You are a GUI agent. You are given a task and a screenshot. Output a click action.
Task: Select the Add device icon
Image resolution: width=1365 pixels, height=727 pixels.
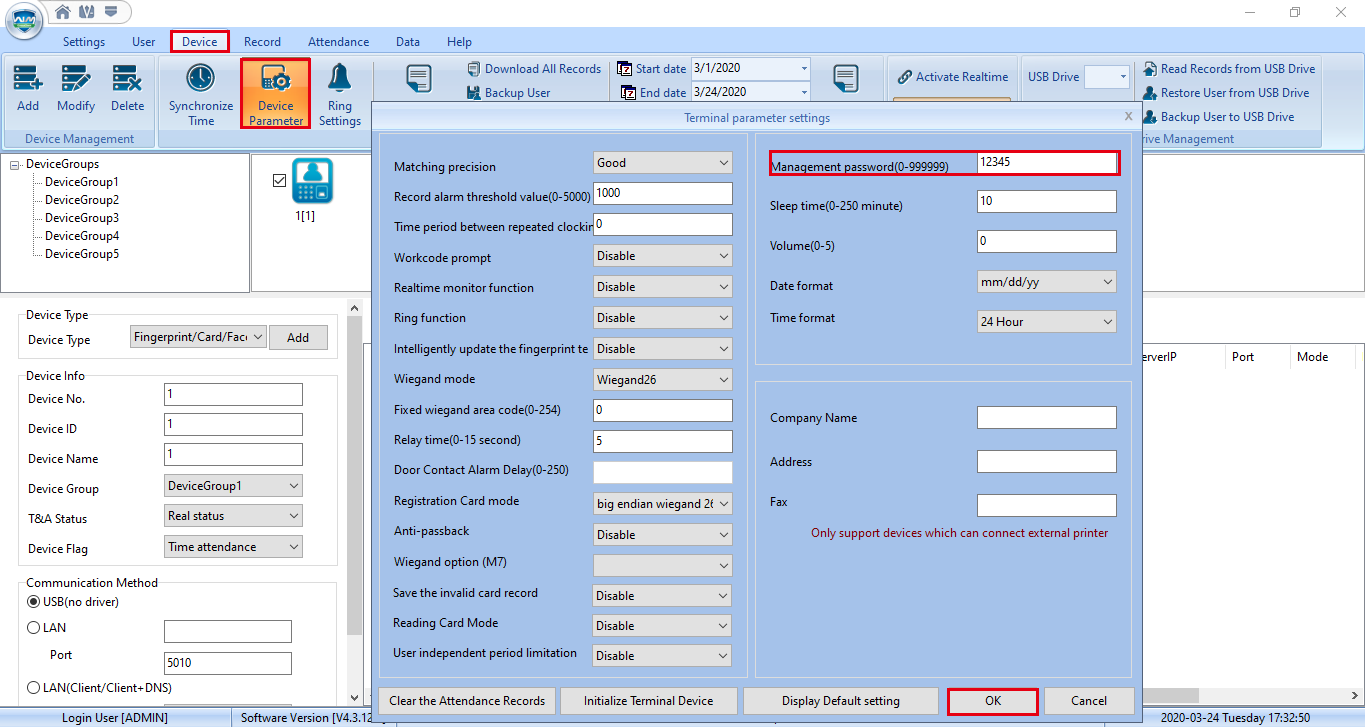pos(27,89)
